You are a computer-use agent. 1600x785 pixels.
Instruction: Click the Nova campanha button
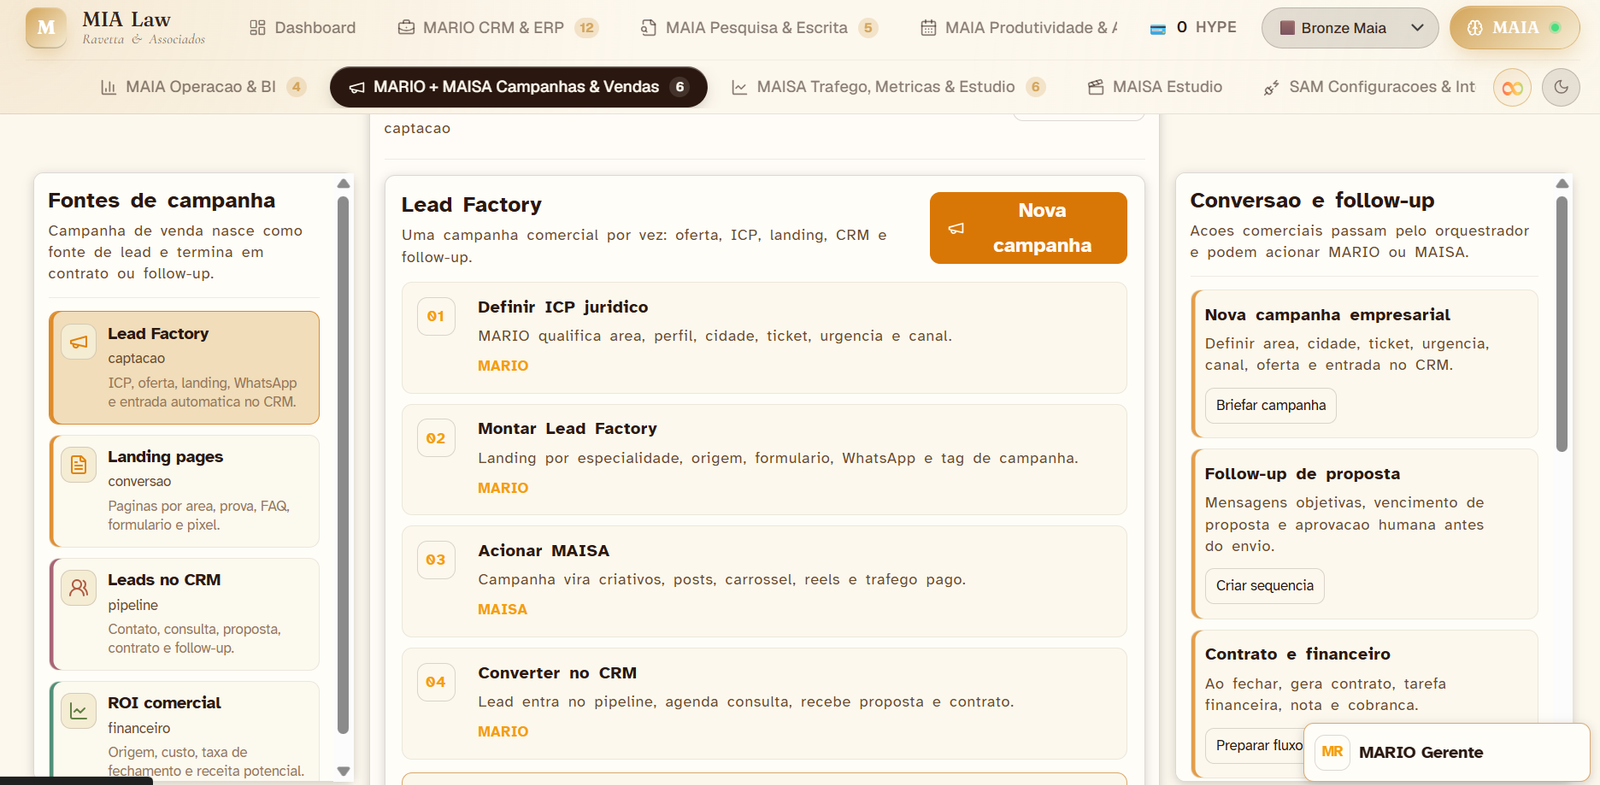click(1028, 228)
